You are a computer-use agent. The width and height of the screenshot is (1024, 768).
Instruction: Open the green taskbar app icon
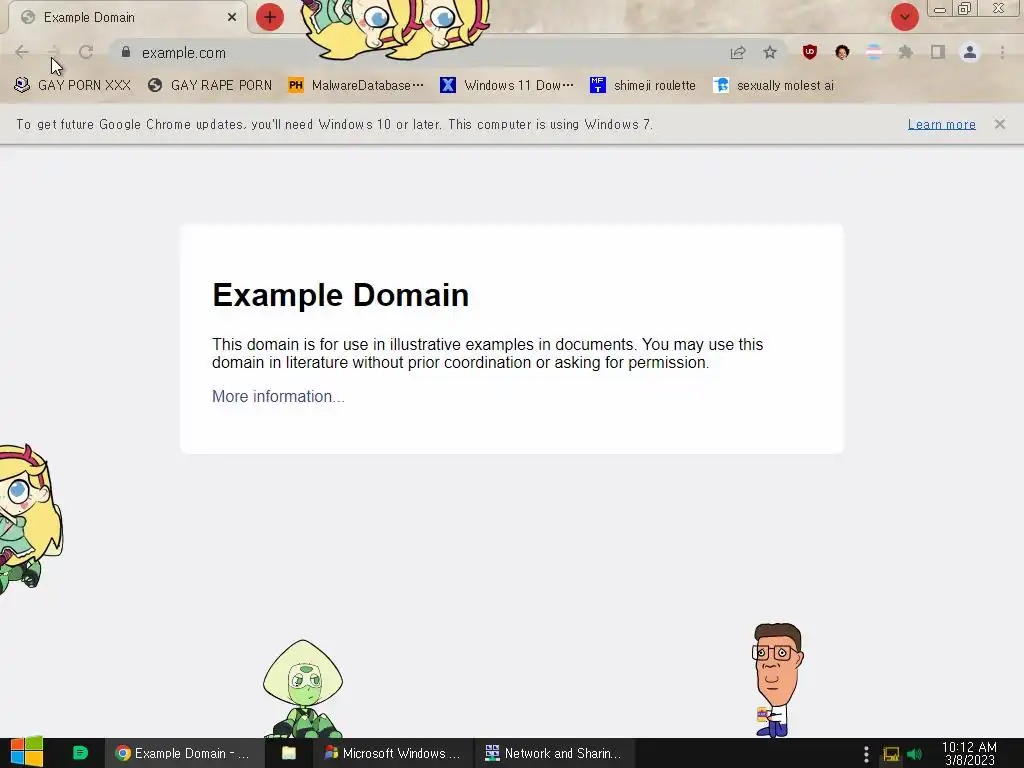[x=80, y=753]
